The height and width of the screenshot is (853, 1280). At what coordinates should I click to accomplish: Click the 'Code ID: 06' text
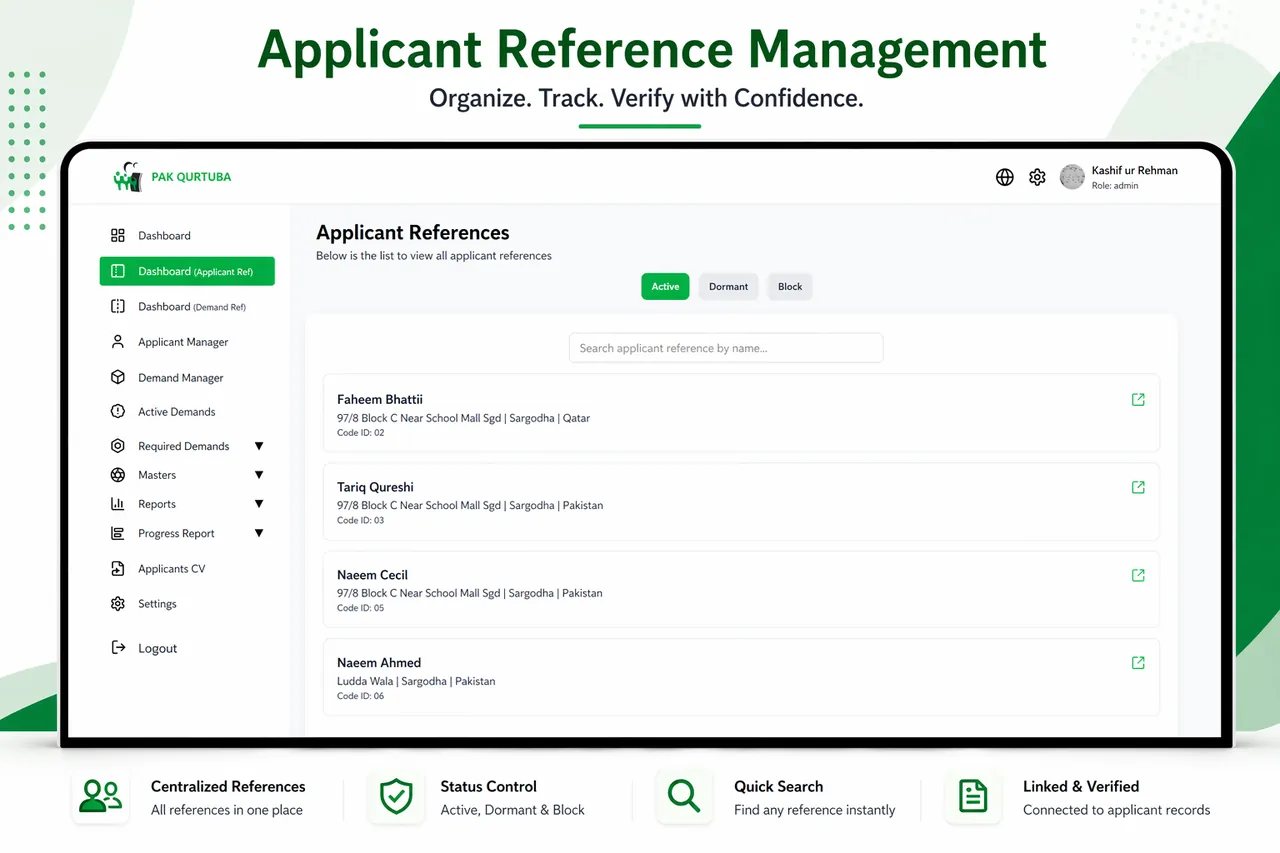tap(360, 696)
